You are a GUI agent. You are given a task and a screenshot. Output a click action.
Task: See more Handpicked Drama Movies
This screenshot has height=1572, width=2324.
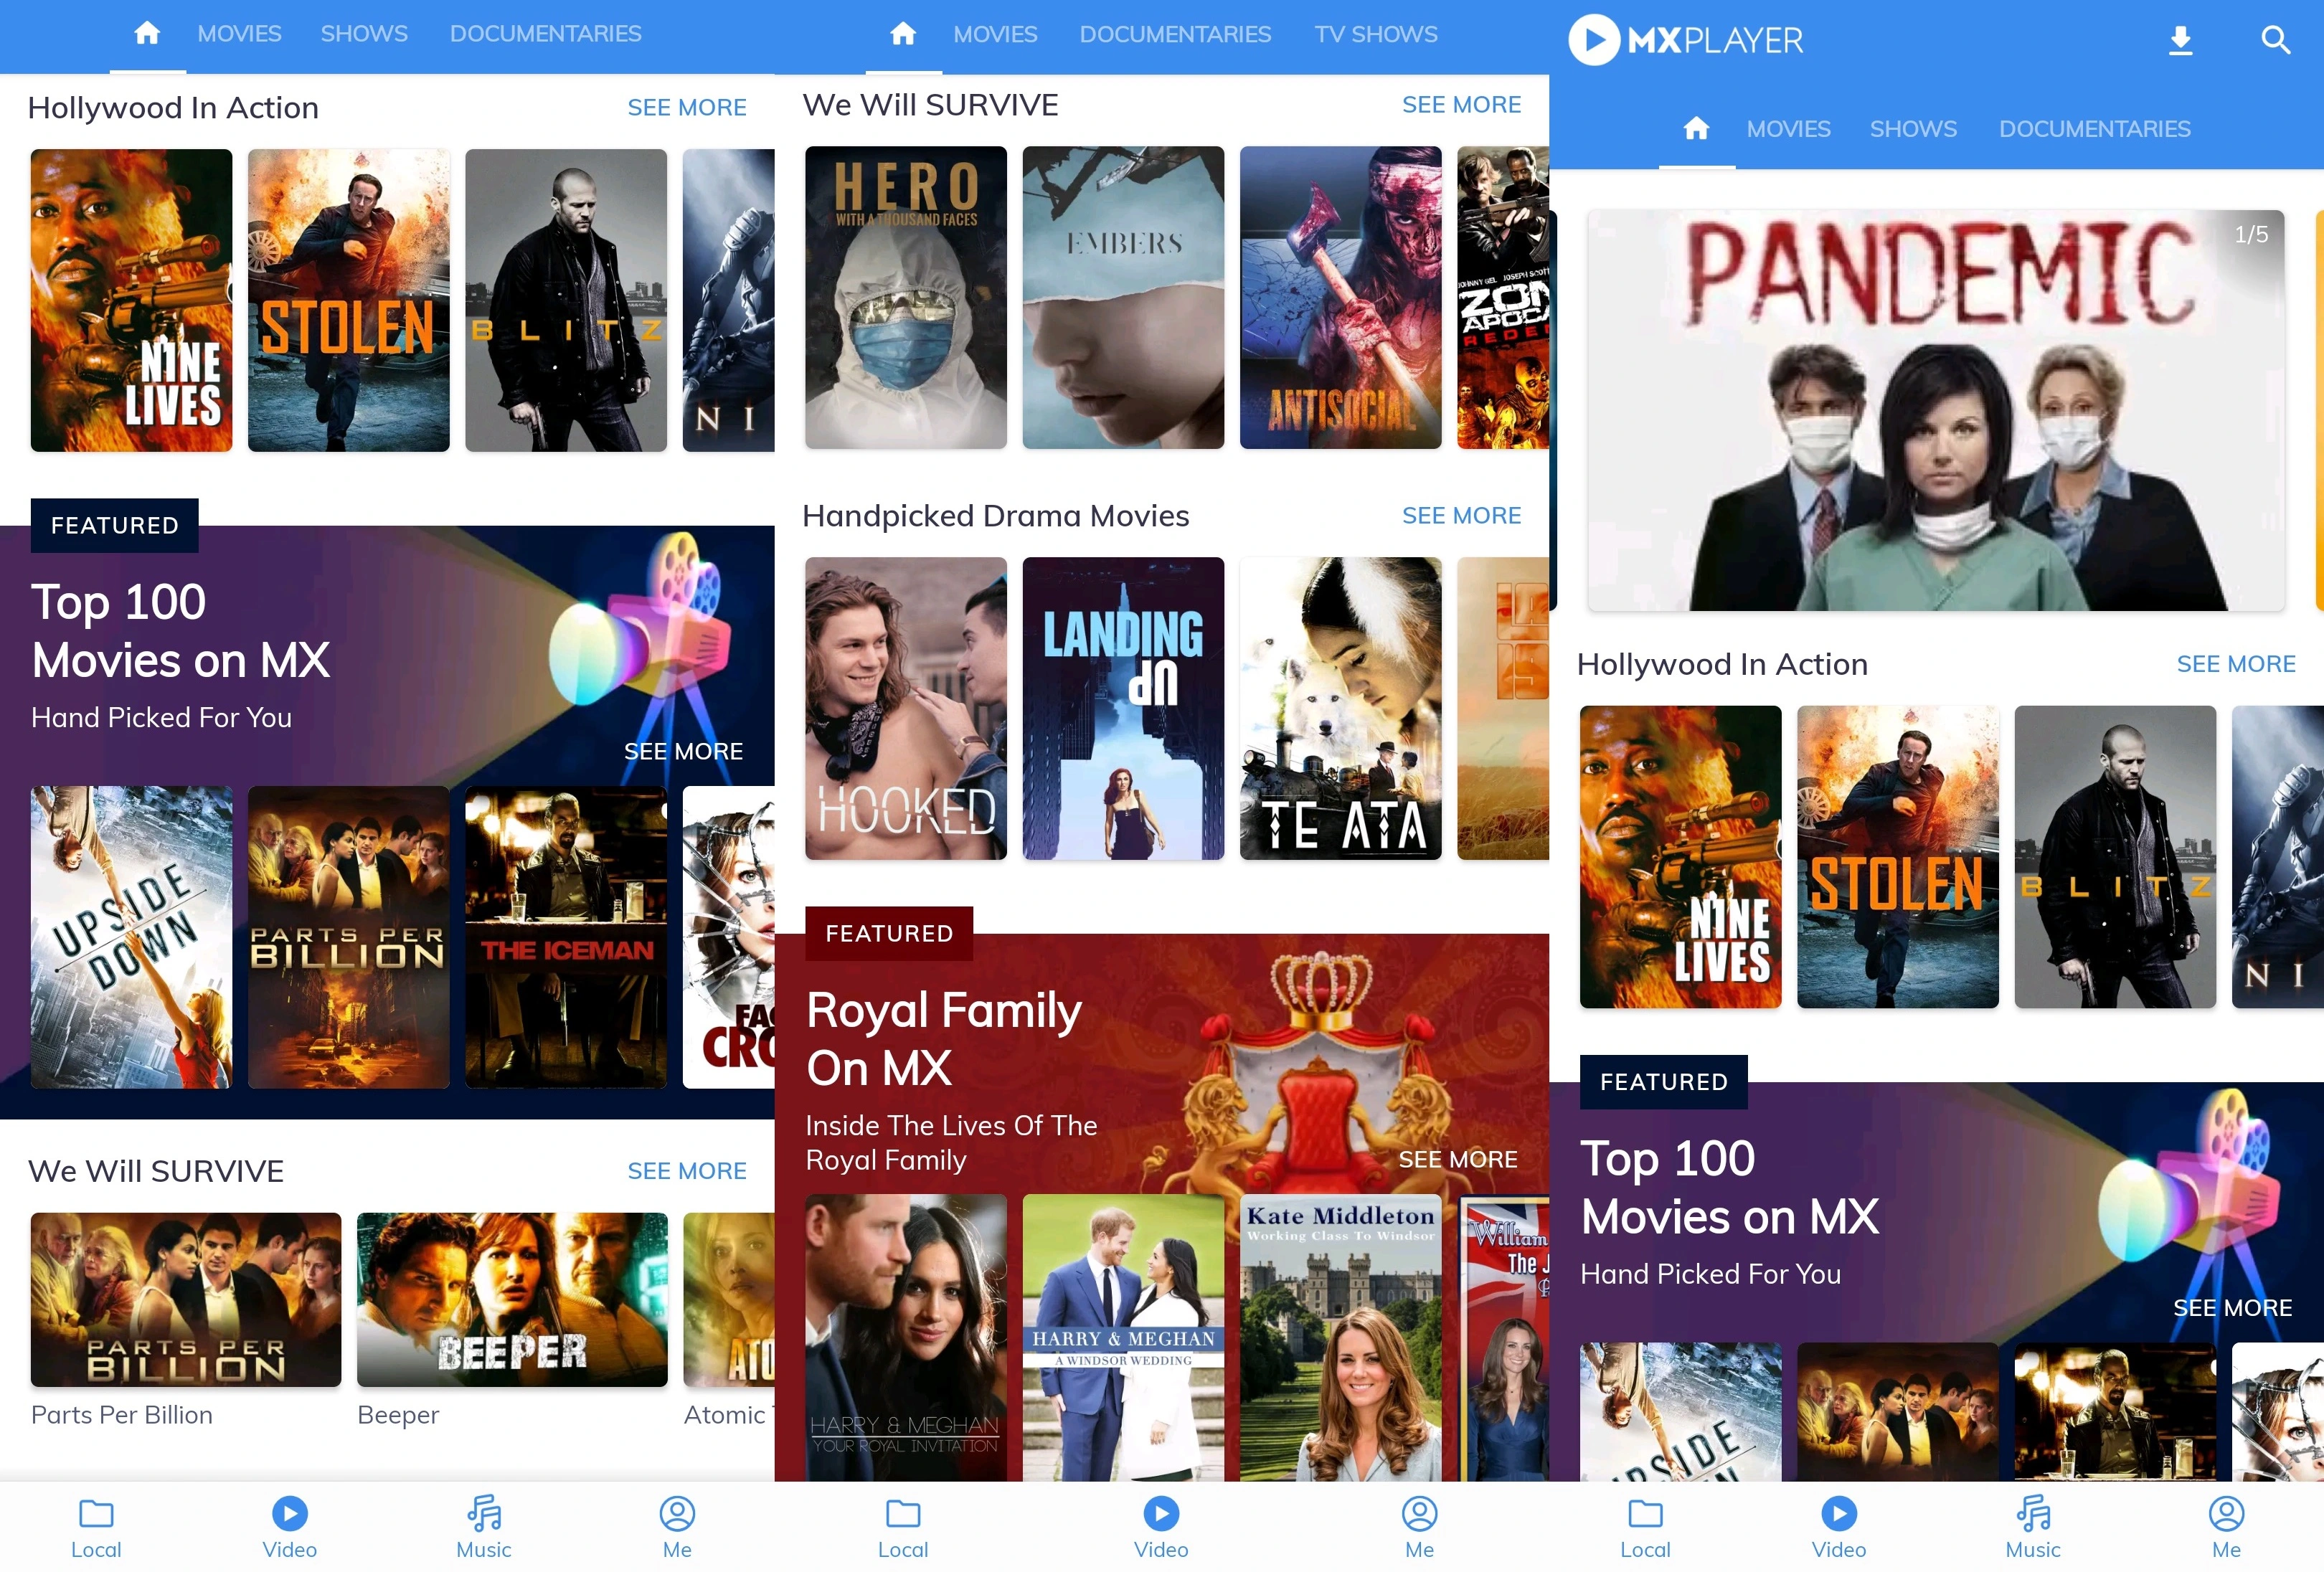click(x=1461, y=516)
